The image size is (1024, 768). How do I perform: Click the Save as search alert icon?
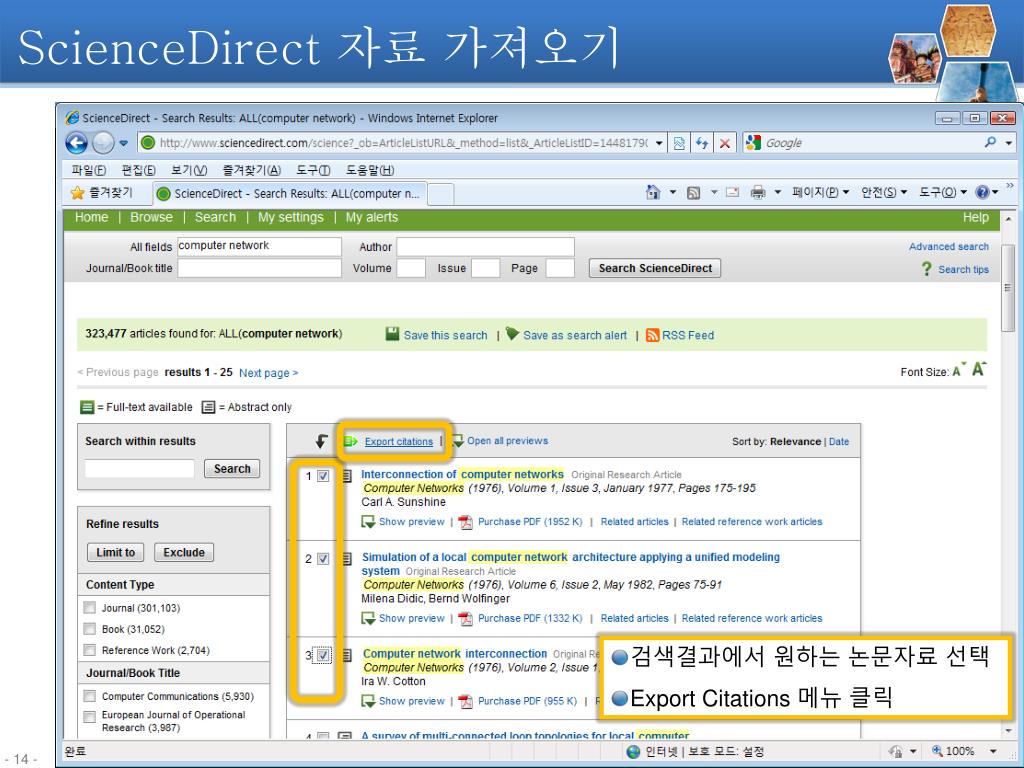click(513, 334)
